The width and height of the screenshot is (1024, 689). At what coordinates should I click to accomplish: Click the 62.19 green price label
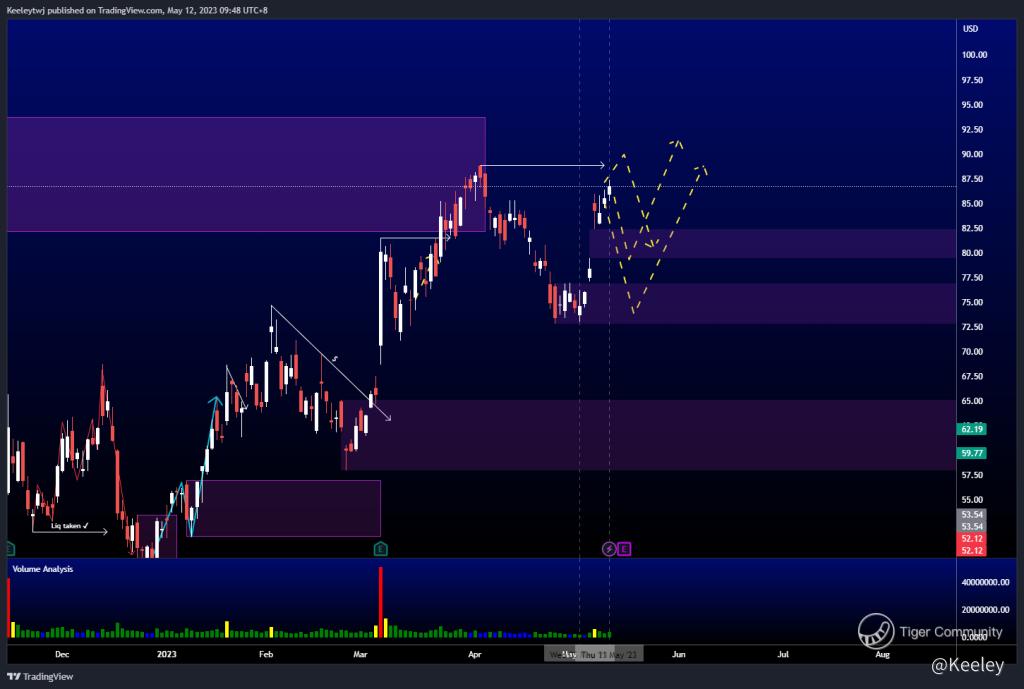click(972, 429)
